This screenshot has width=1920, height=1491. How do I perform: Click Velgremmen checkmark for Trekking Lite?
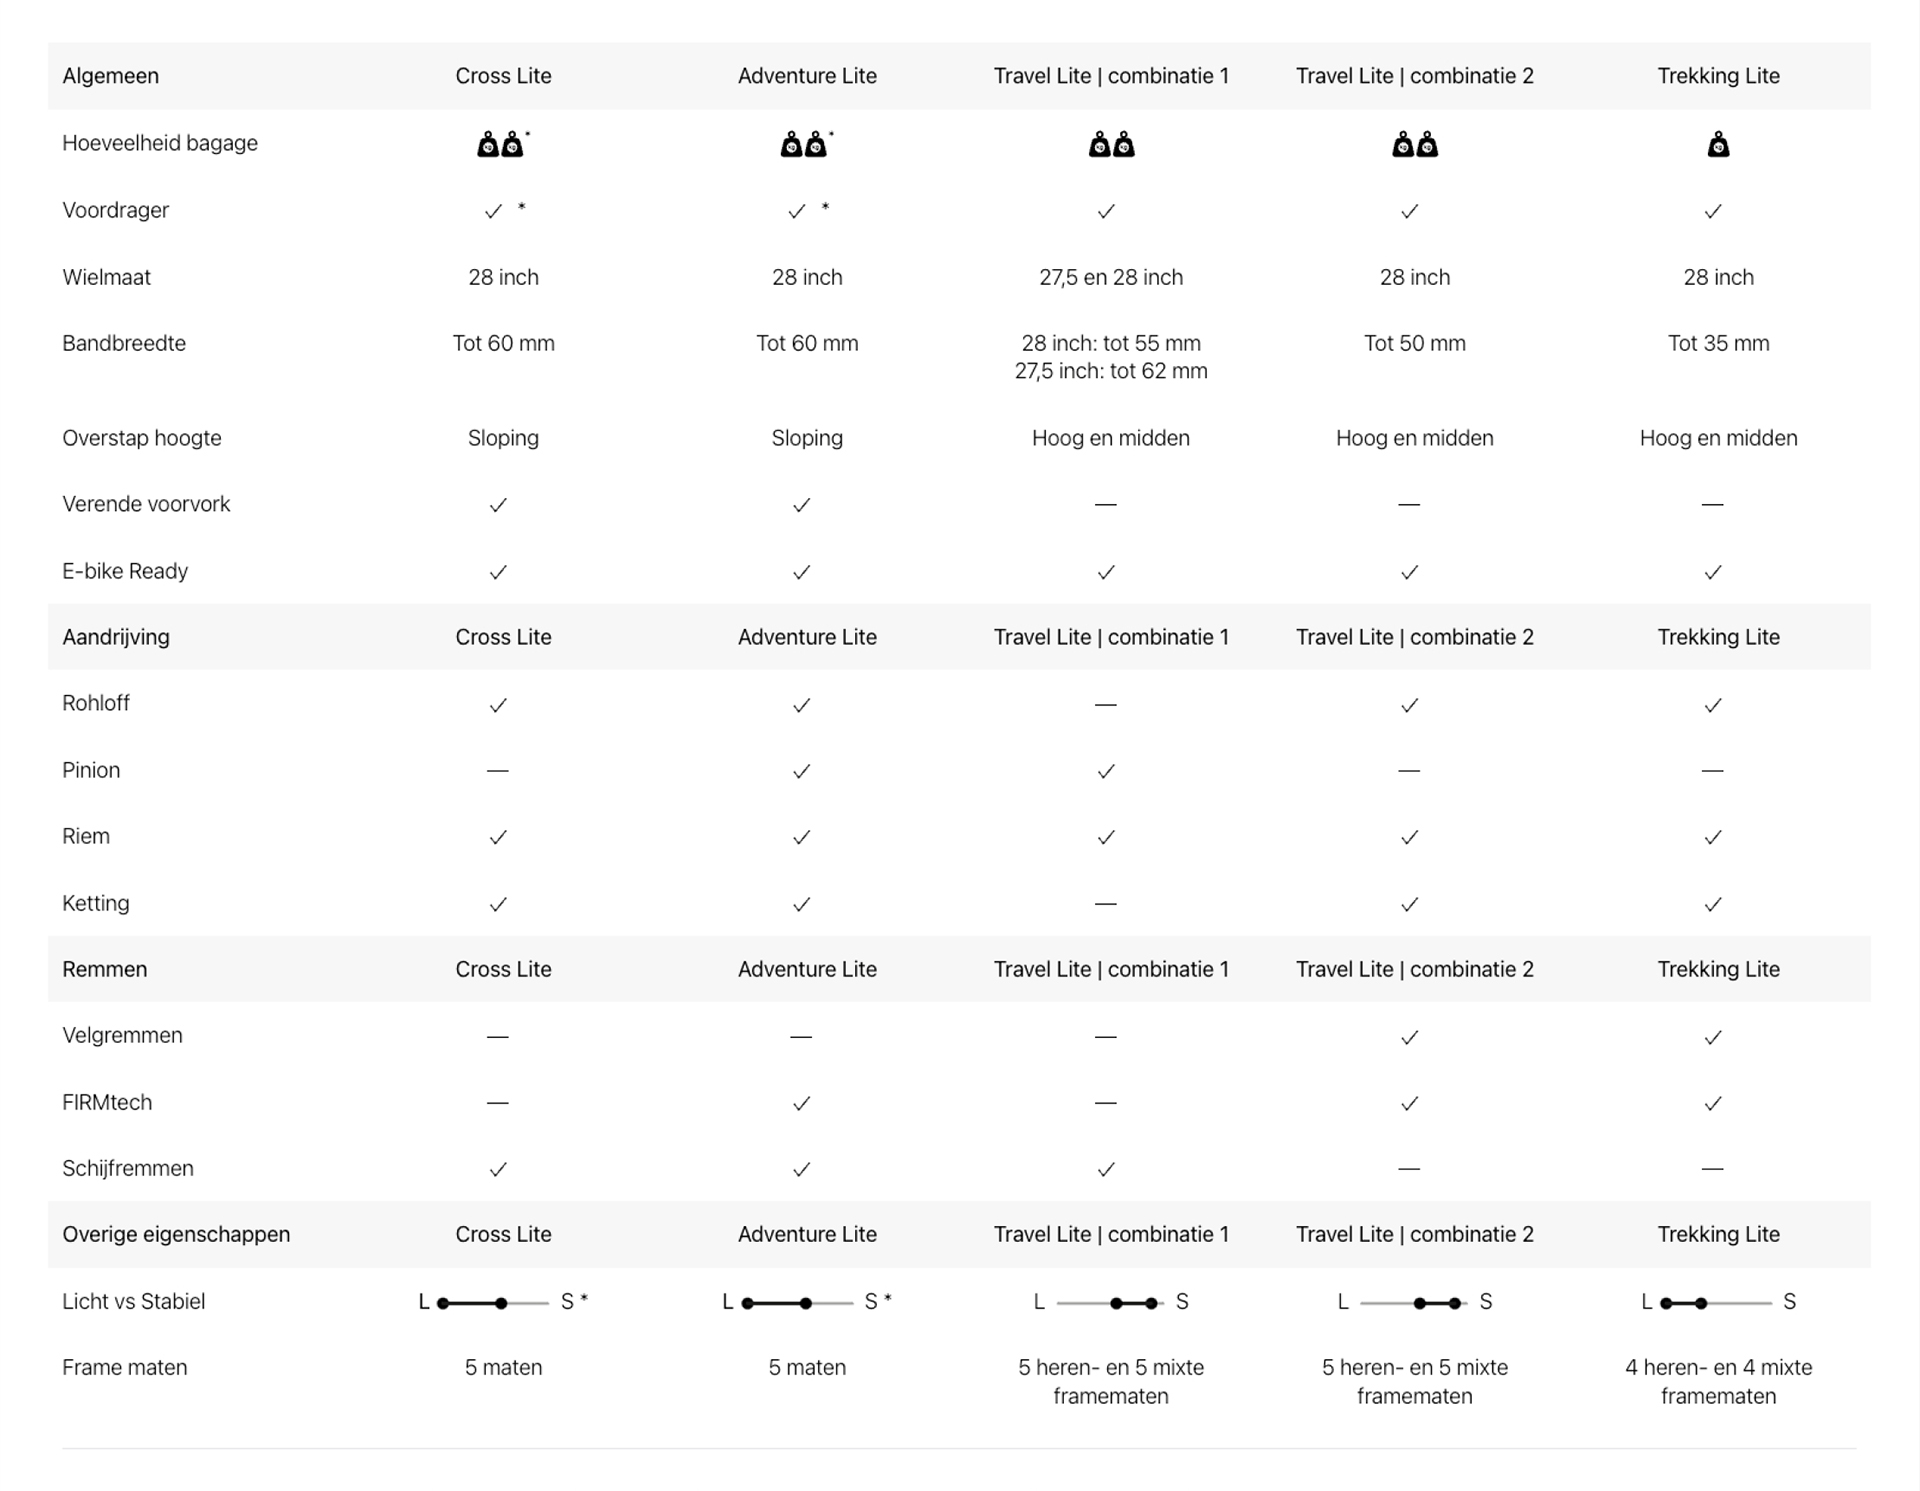(x=1713, y=1037)
